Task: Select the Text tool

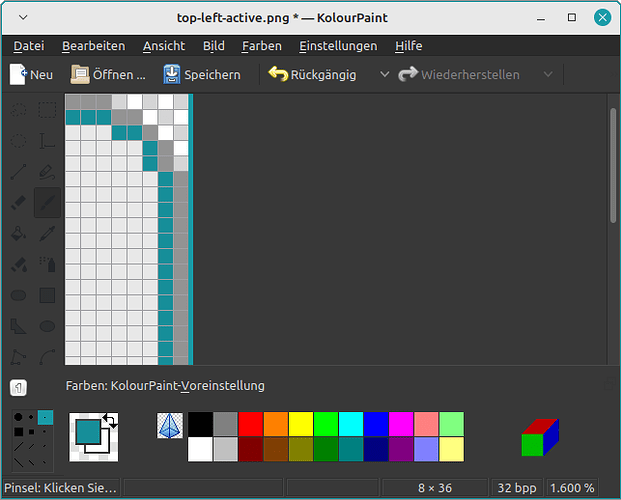Action: (x=47, y=141)
